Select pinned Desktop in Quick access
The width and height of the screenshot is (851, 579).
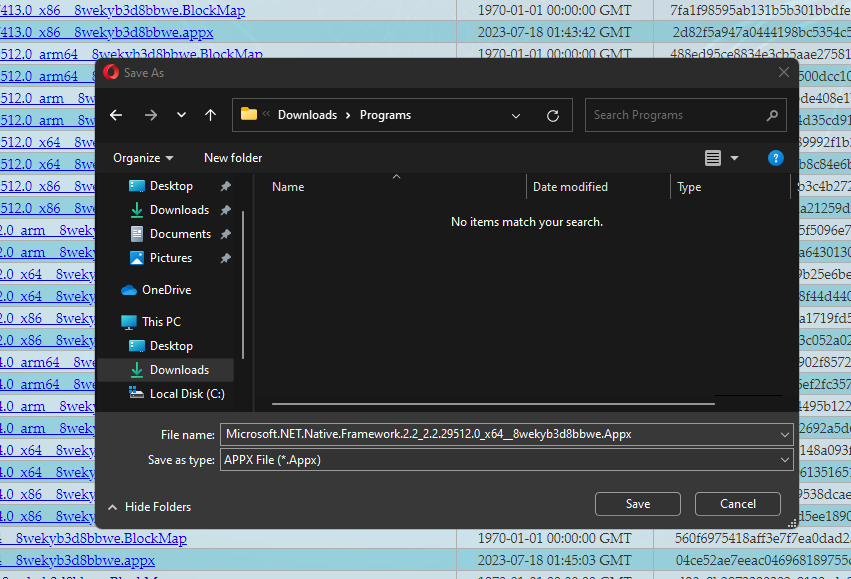coord(171,186)
